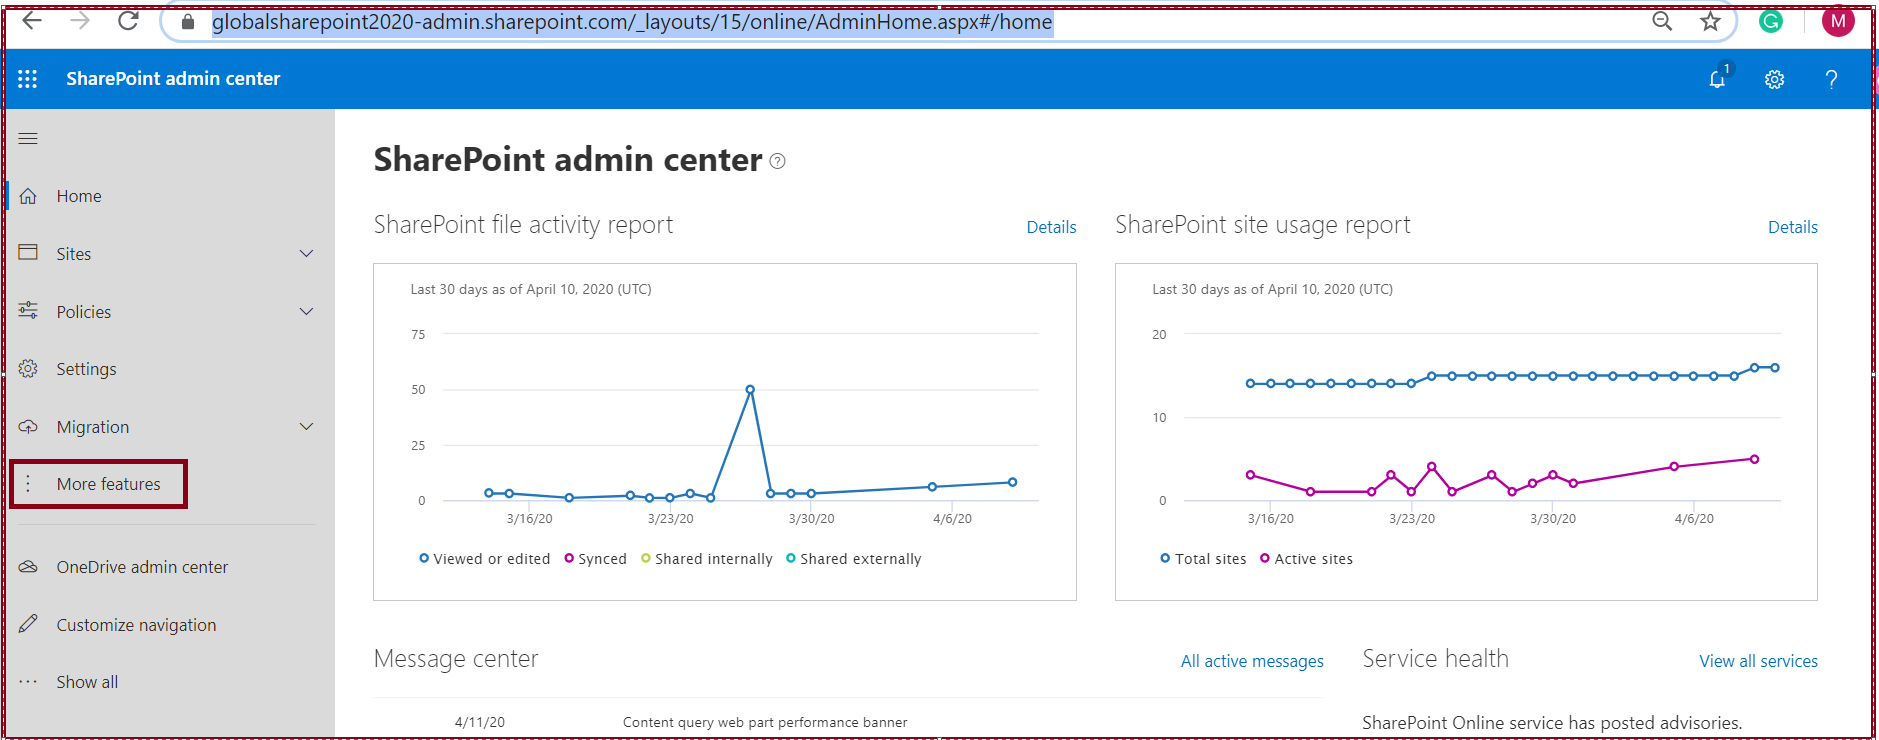The image size is (1879, 740).
Task: Collapse navigation with hamburger icon
Action: point(28,138)
